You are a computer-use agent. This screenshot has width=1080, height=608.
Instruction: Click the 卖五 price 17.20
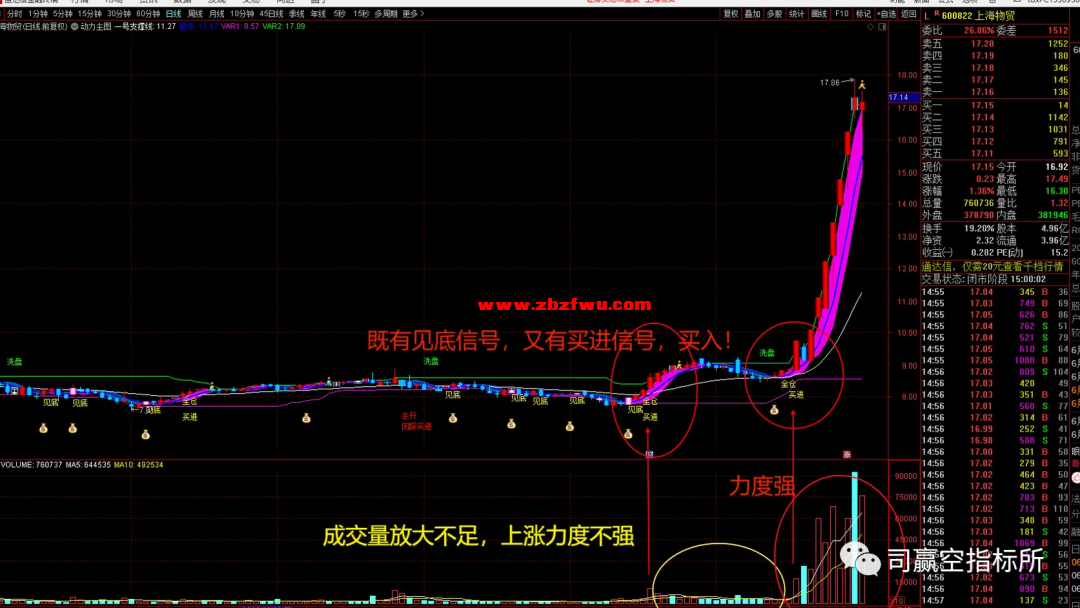point(982,43)
